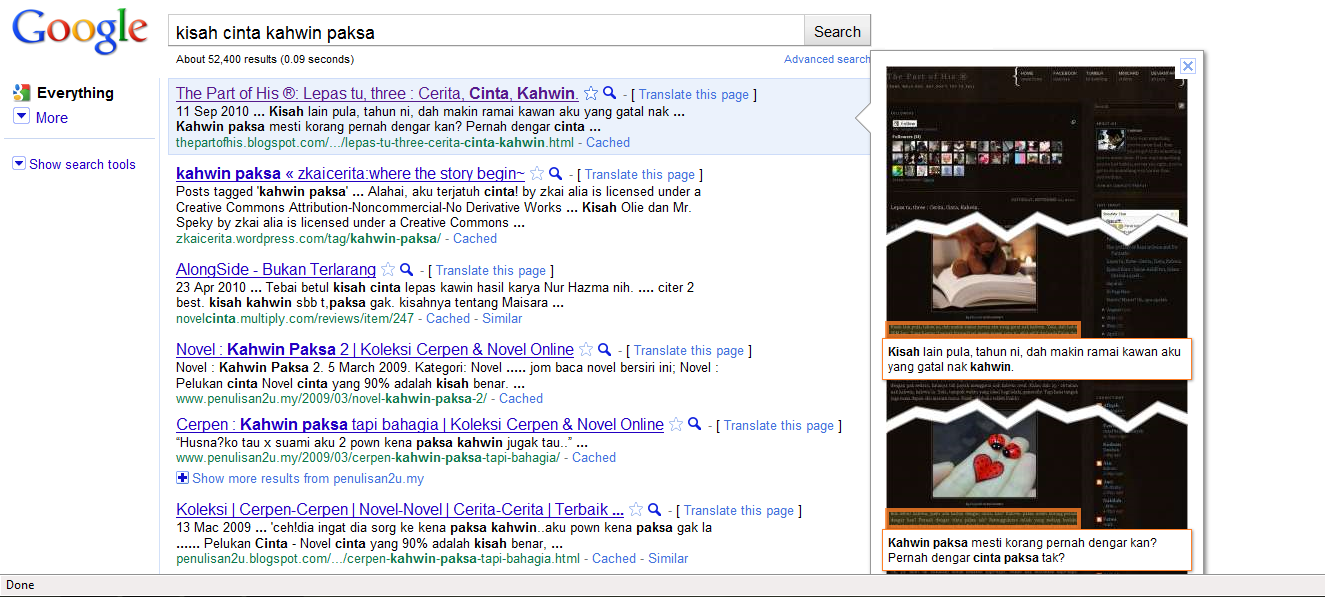Star the 'AlongSide - Bukan Terlarang' result
Image resolution: width=1325 pixels, height=597 pixels.
(x=388, y=270)
